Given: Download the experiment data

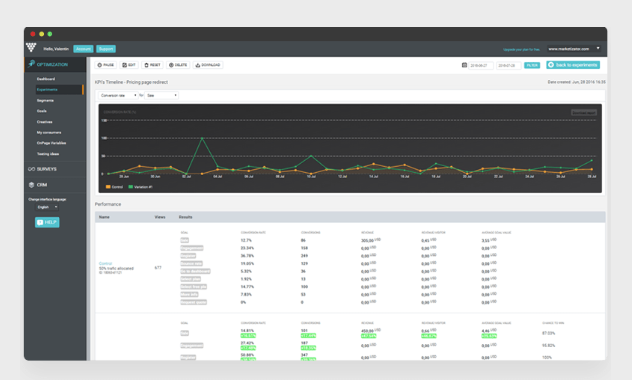Looking at the screenshot, I should pyautogui.click(x=208, y=65).
